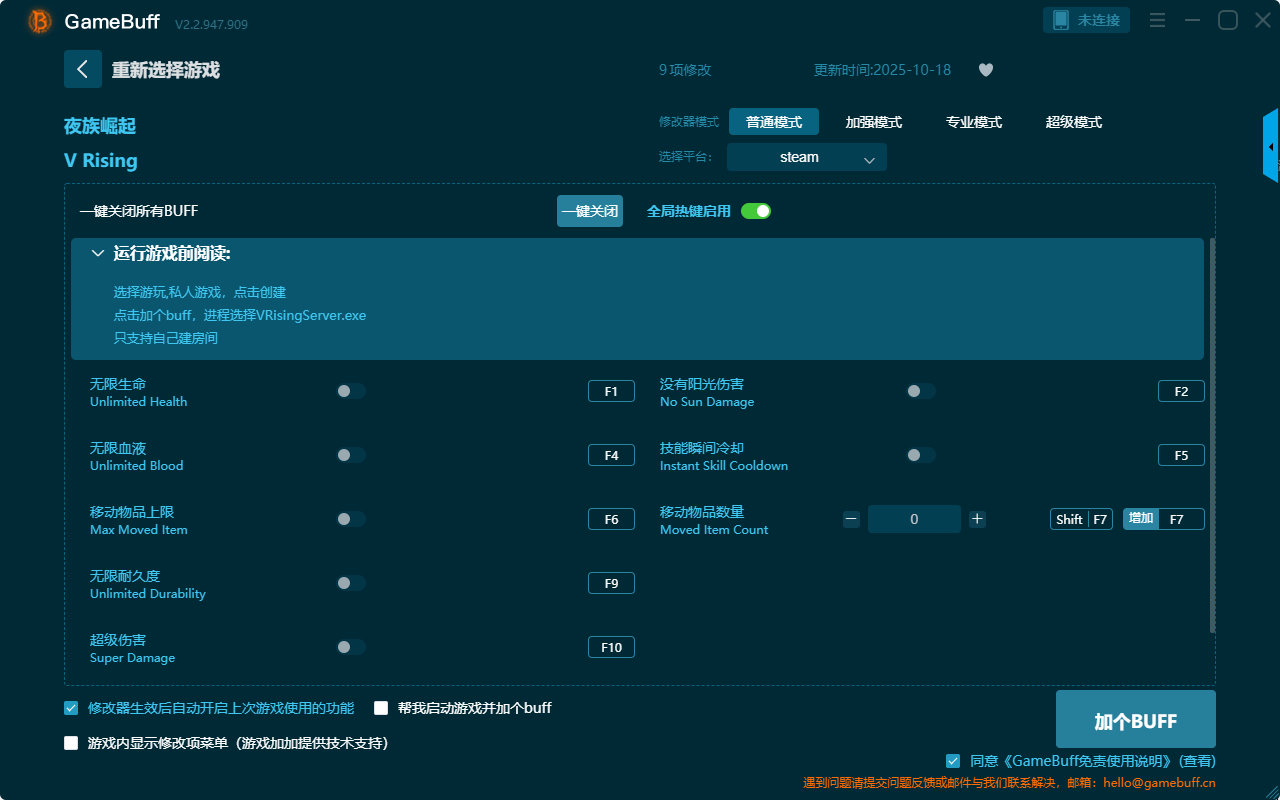This screenshot has width=1280, height=800.
Task: Collapse the read-before-running section
Action: pos(98,254)
